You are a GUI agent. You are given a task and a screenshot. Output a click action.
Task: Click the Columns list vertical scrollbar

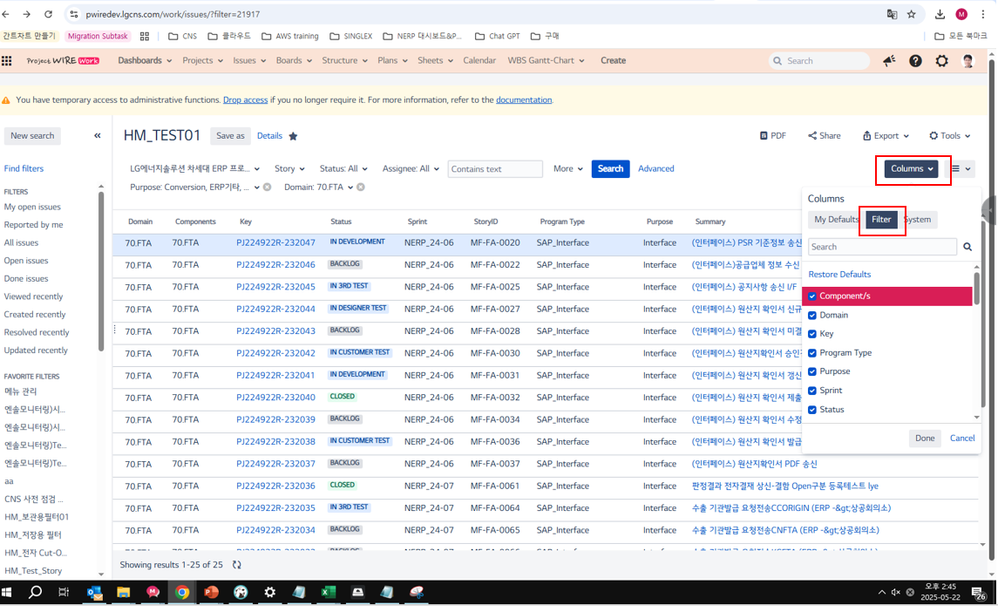[x=977, y=288]
